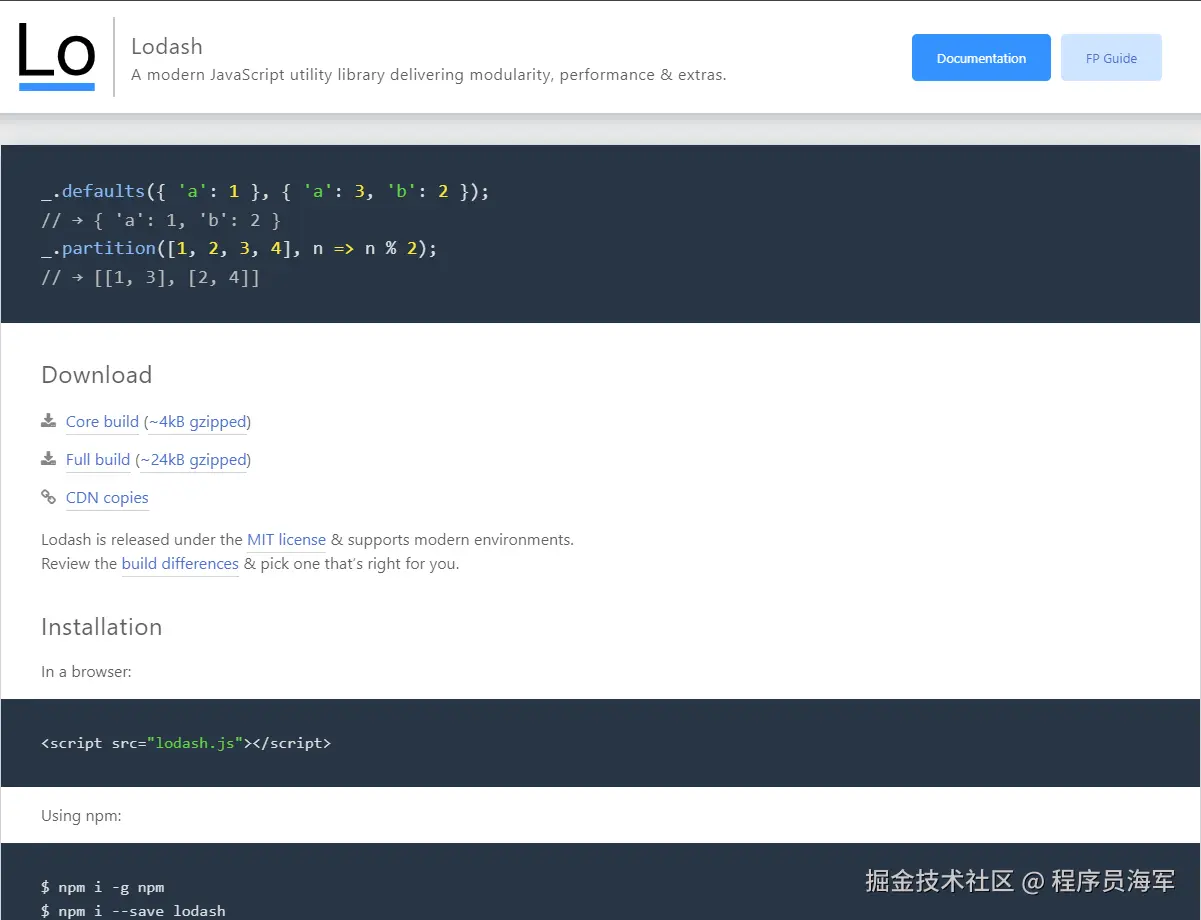Click the "Using npm:" text
Screen dimensions: 1201x920
pyautogui.click(x=81, y=816)
